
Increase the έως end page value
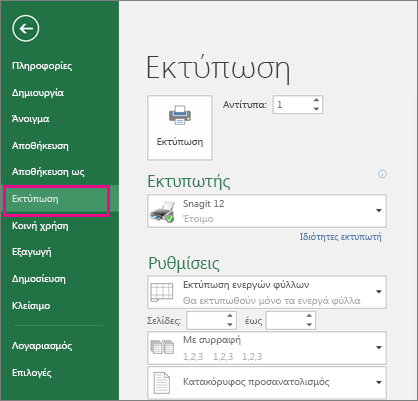point(309,316)
